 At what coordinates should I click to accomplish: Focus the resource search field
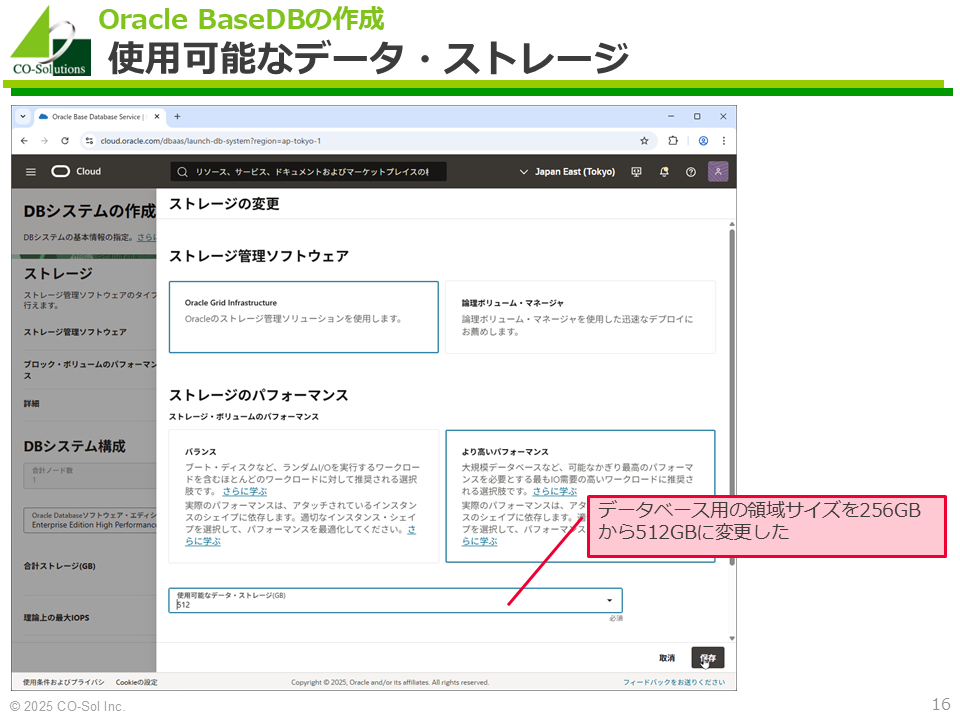click(x=308, y=172)
